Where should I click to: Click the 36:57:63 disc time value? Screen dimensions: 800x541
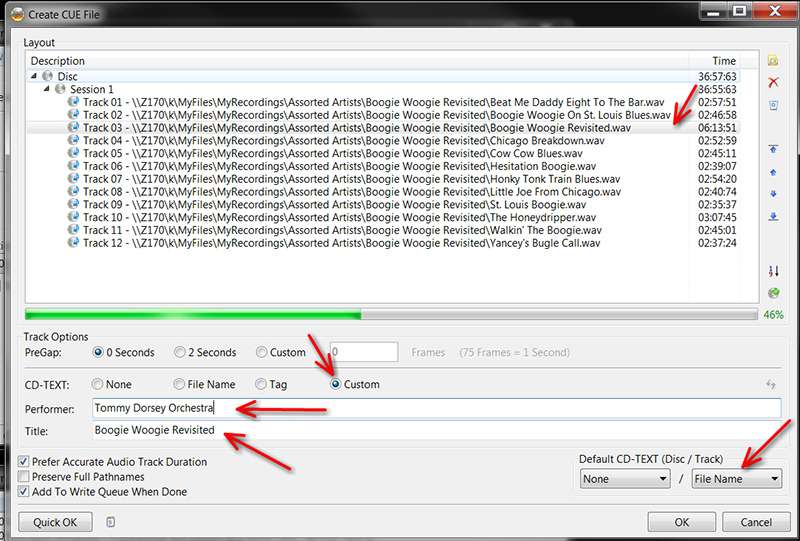[717, 76]
